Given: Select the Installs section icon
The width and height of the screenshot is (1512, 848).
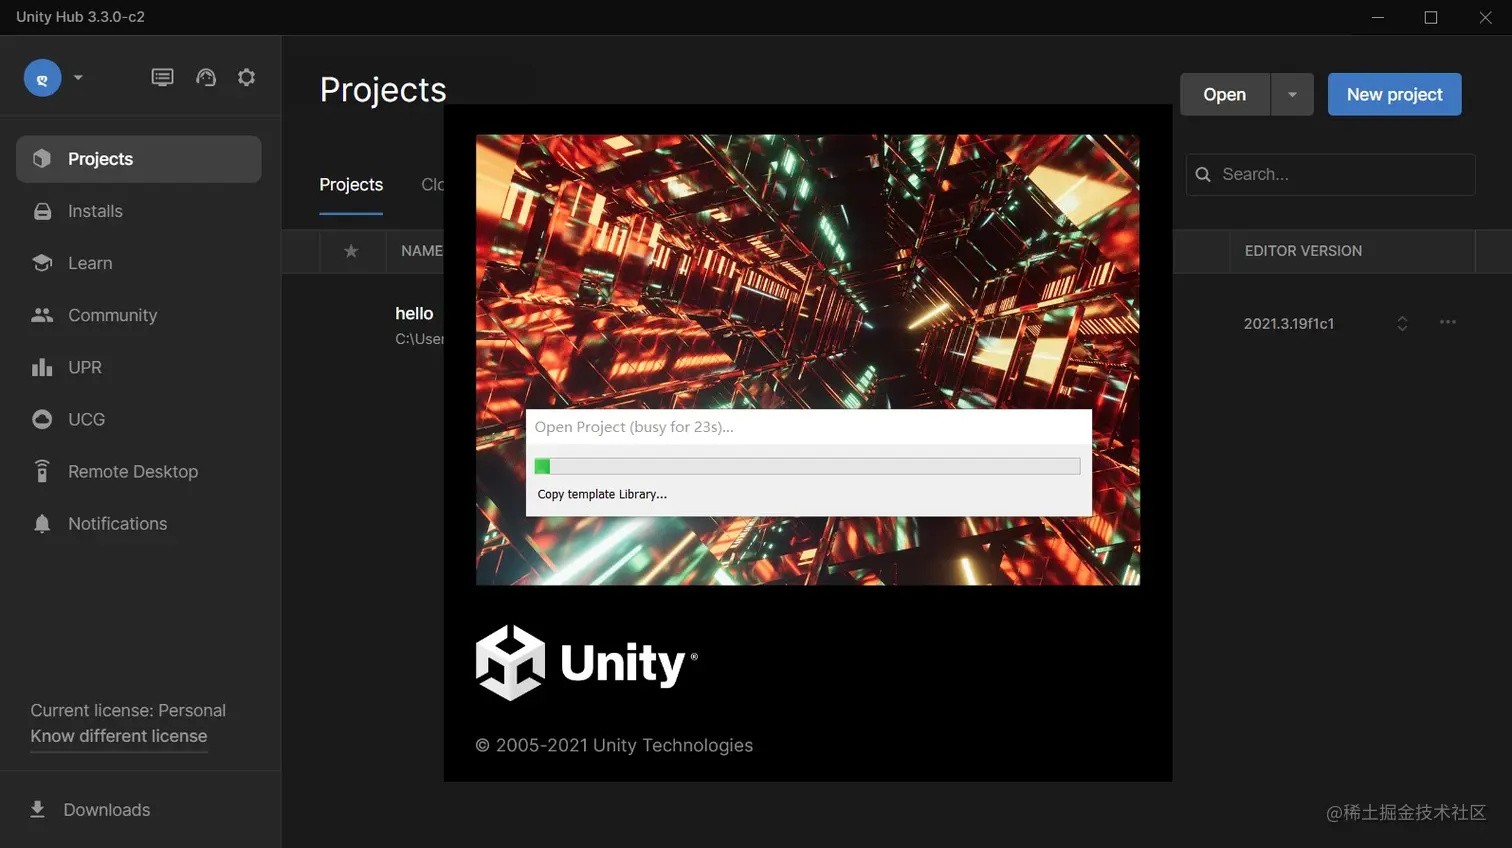Looking at the screenshot, I should click(x=41, y=210).
